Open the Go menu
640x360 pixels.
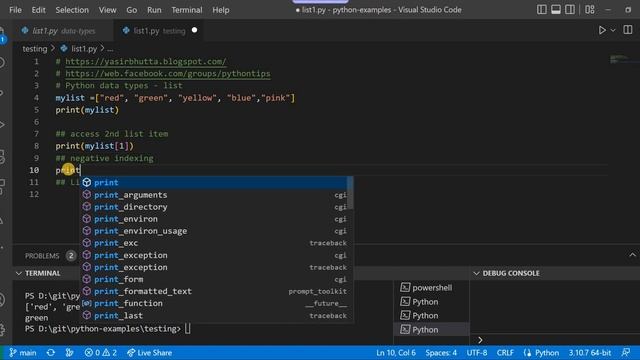131,10
